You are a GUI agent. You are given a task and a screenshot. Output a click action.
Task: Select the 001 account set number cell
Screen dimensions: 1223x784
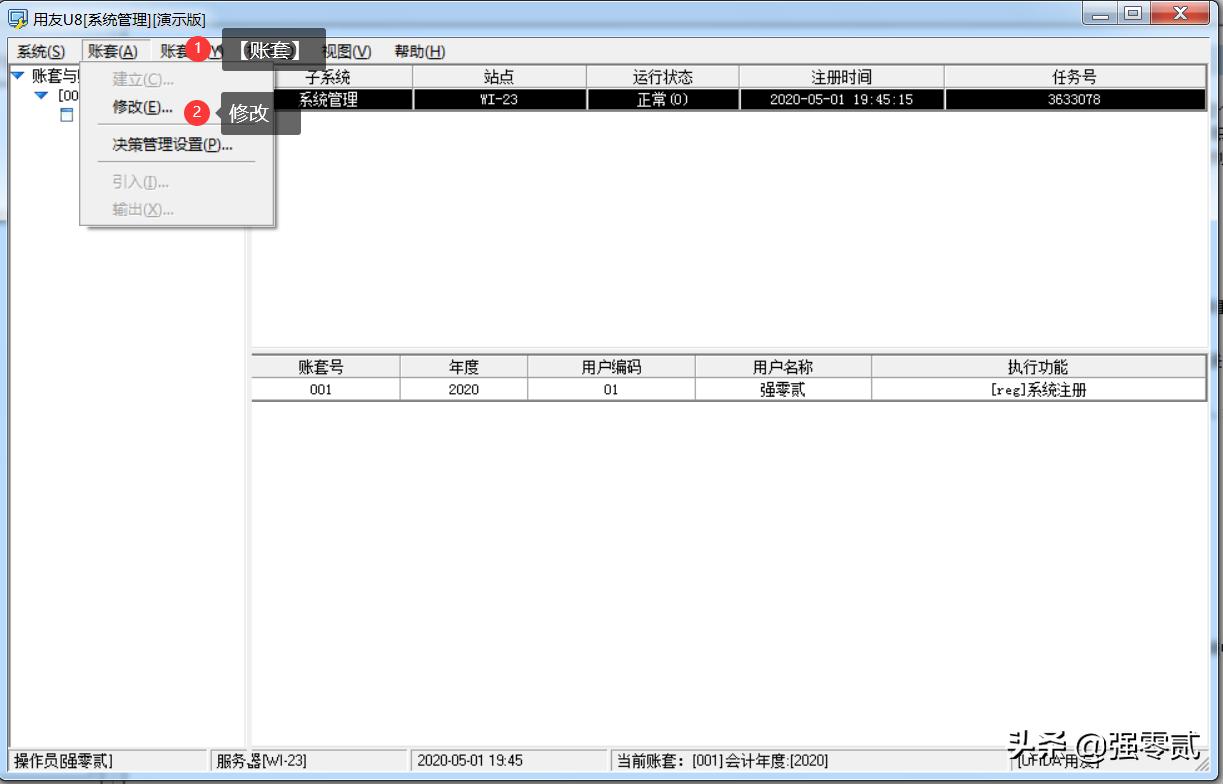point(326,390)
